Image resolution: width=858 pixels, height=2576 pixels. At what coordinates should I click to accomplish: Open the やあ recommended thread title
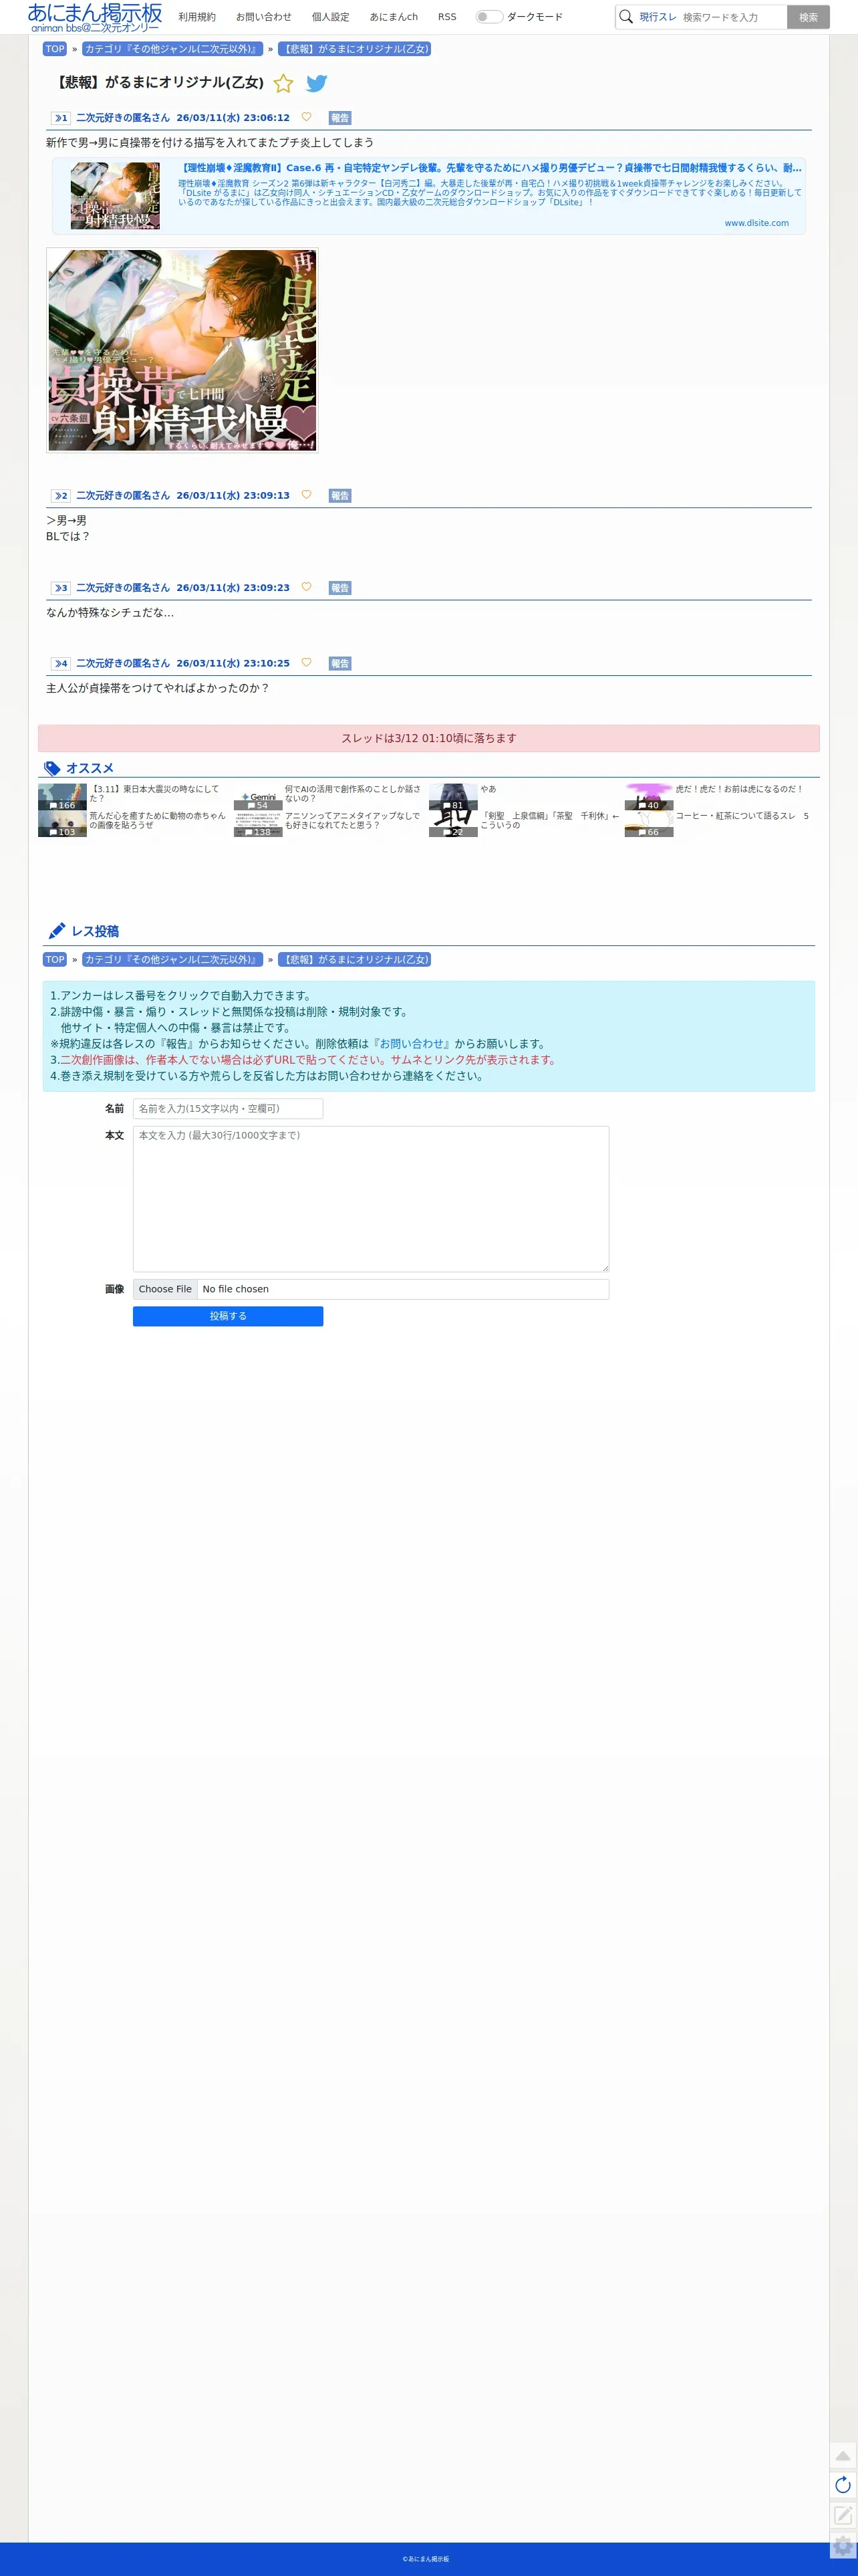488,789
